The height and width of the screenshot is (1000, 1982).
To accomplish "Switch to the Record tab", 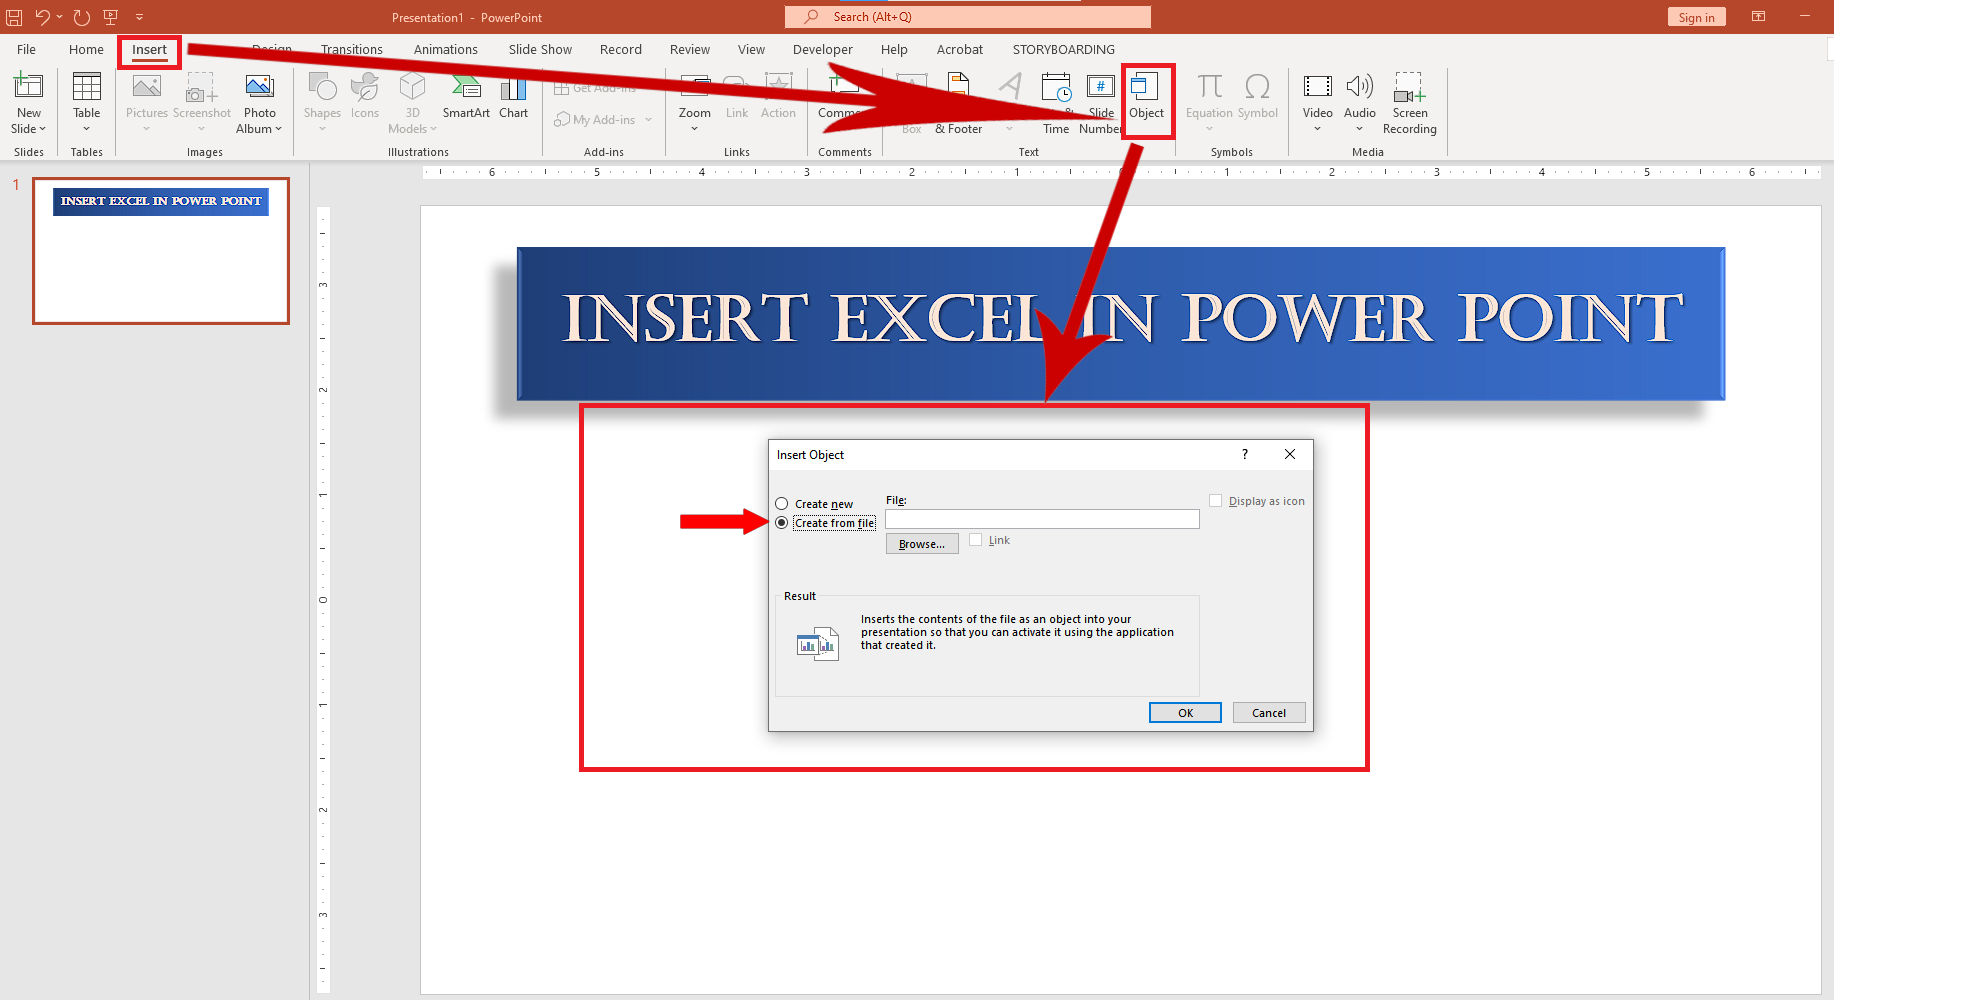I will coord(621,49).
